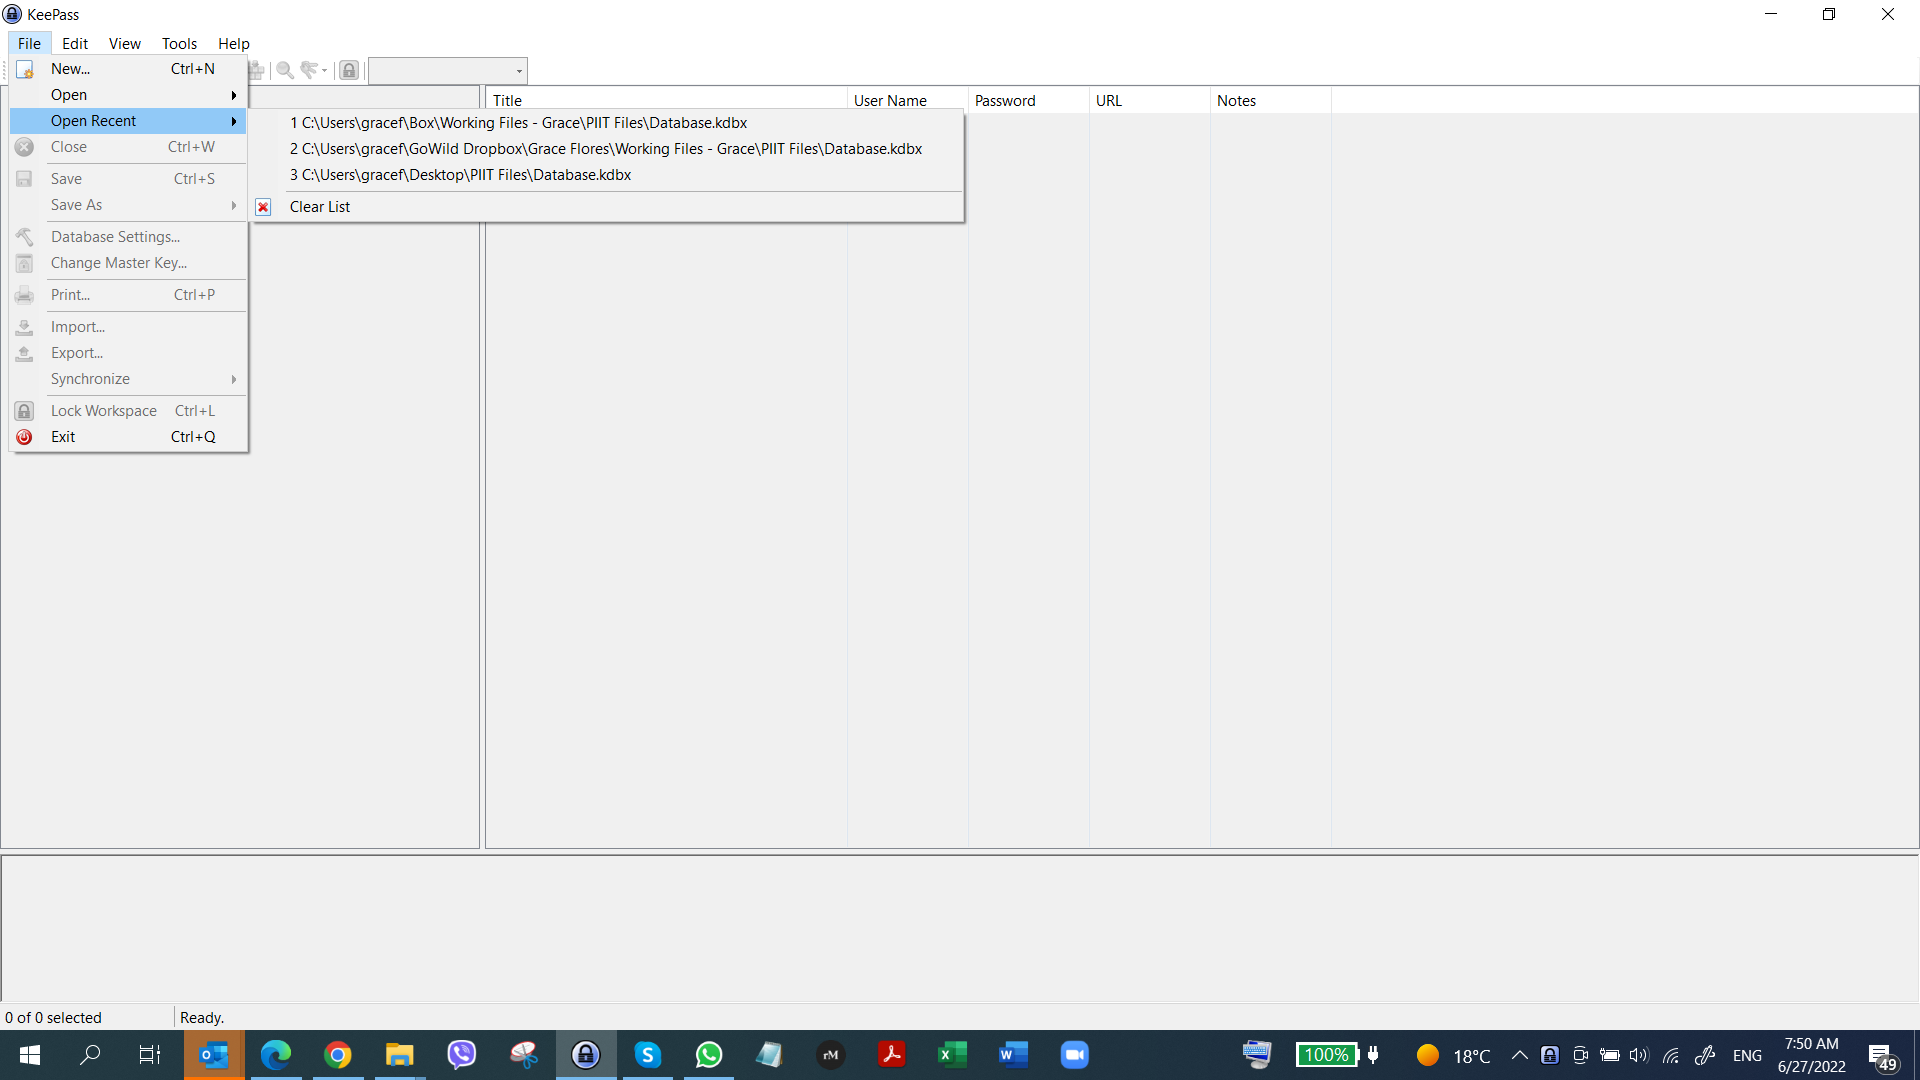Open the Tools menu
Image resolution: width=1920 pixels, height=1080 pixels.
[x=179, y=44]
